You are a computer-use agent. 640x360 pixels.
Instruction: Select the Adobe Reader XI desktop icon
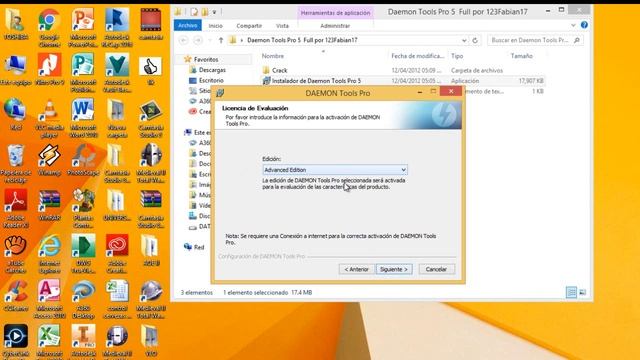(x=16, y=208)
